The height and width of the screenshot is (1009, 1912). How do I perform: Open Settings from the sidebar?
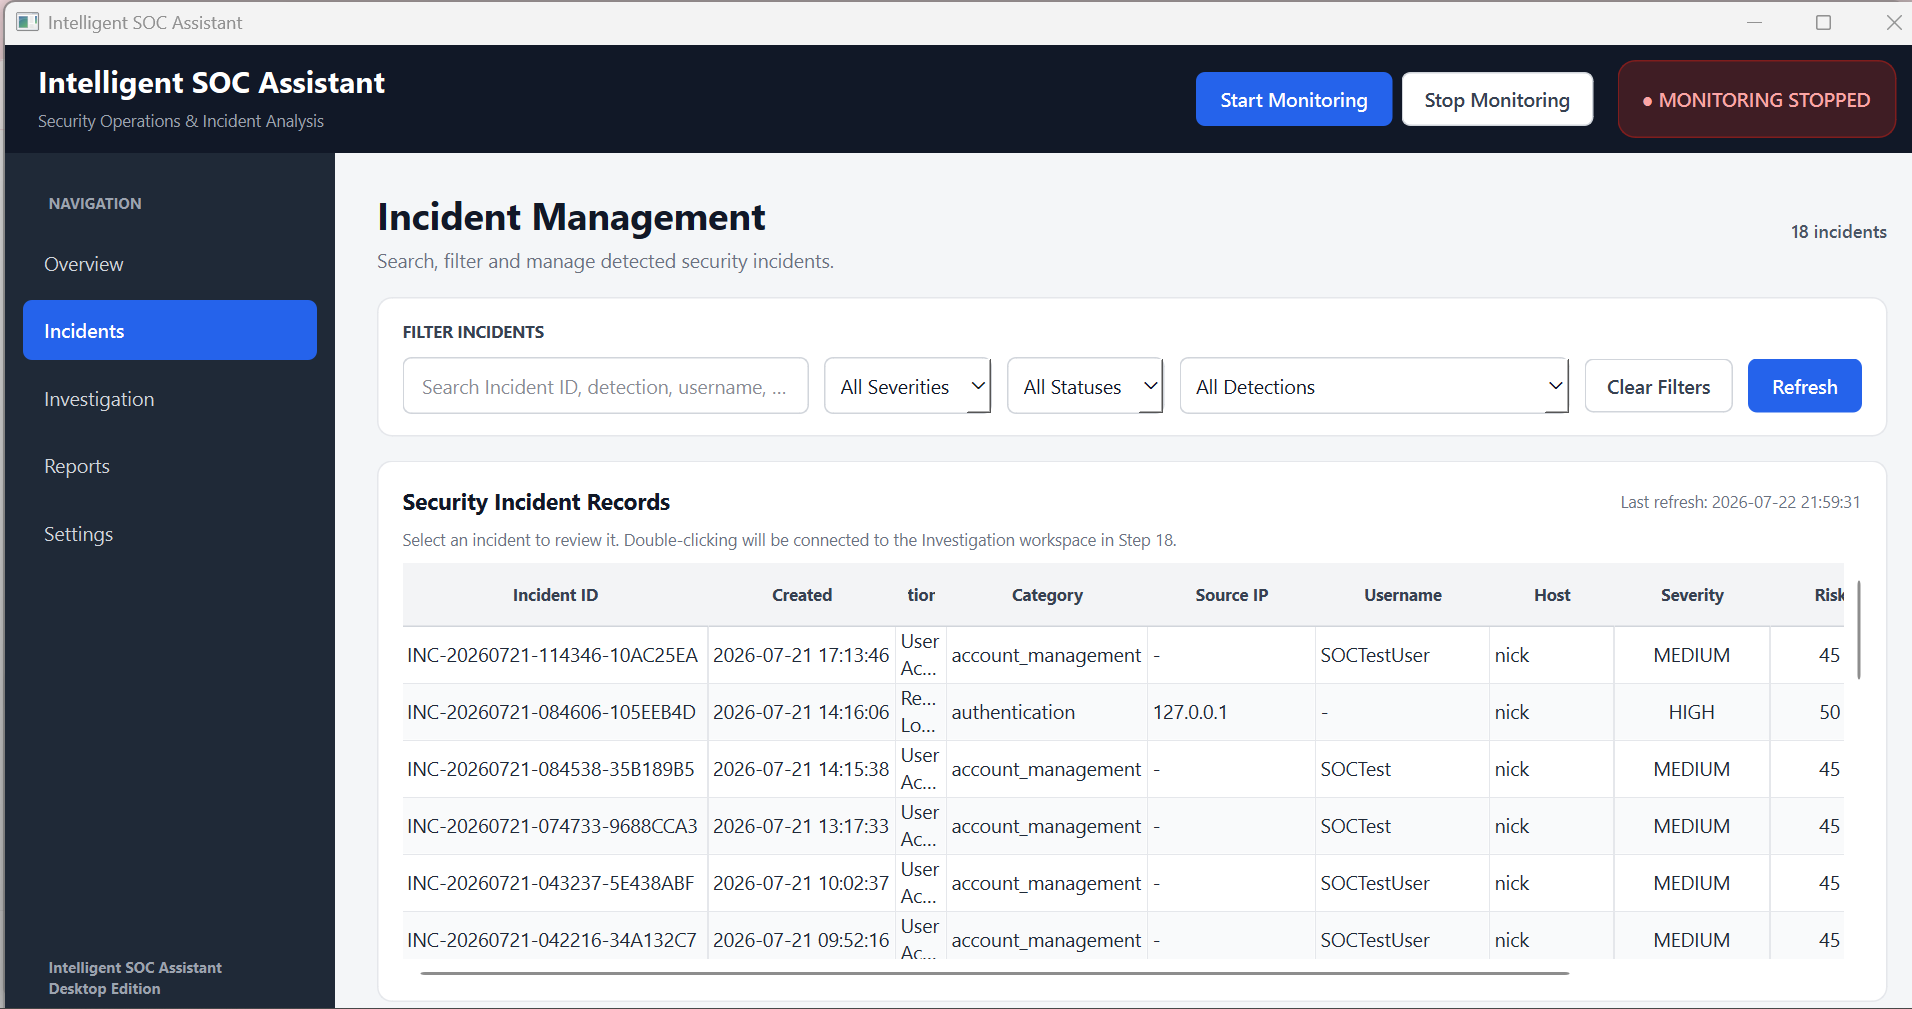click(170, 534)
